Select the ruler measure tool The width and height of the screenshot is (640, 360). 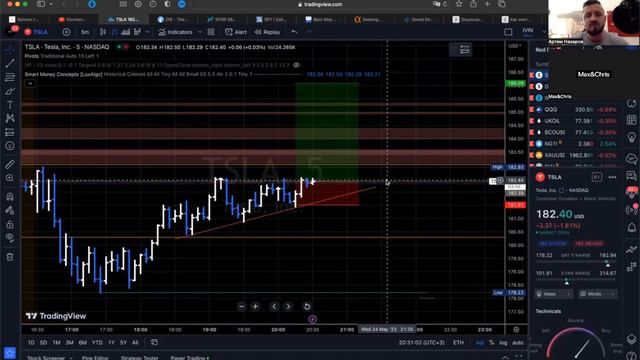pyautogui.click(x=10, y=164)
